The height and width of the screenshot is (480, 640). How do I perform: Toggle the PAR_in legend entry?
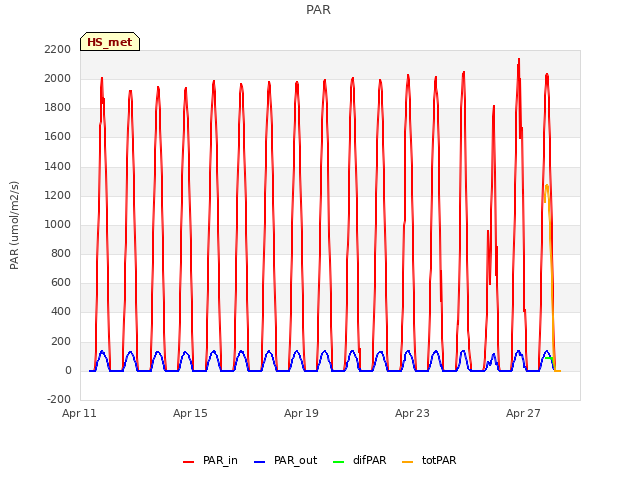click(210, 460)
